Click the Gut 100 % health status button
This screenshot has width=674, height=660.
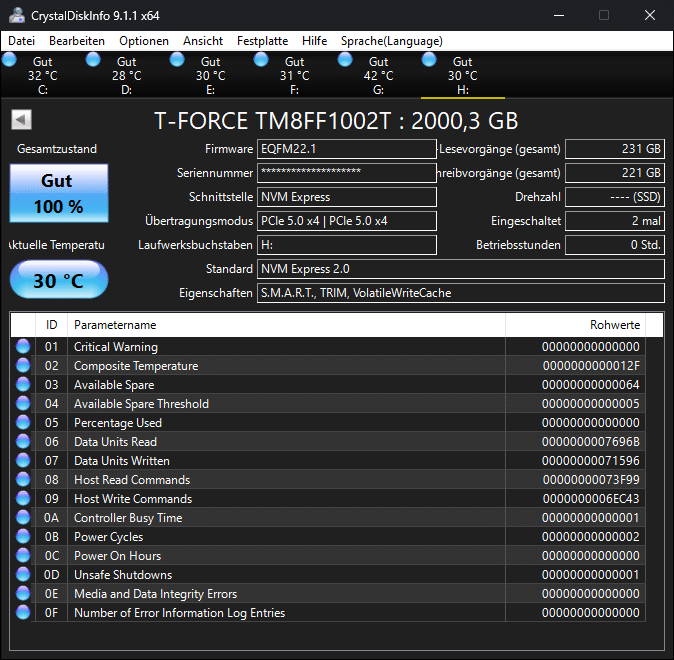click(x=57, y=193)
